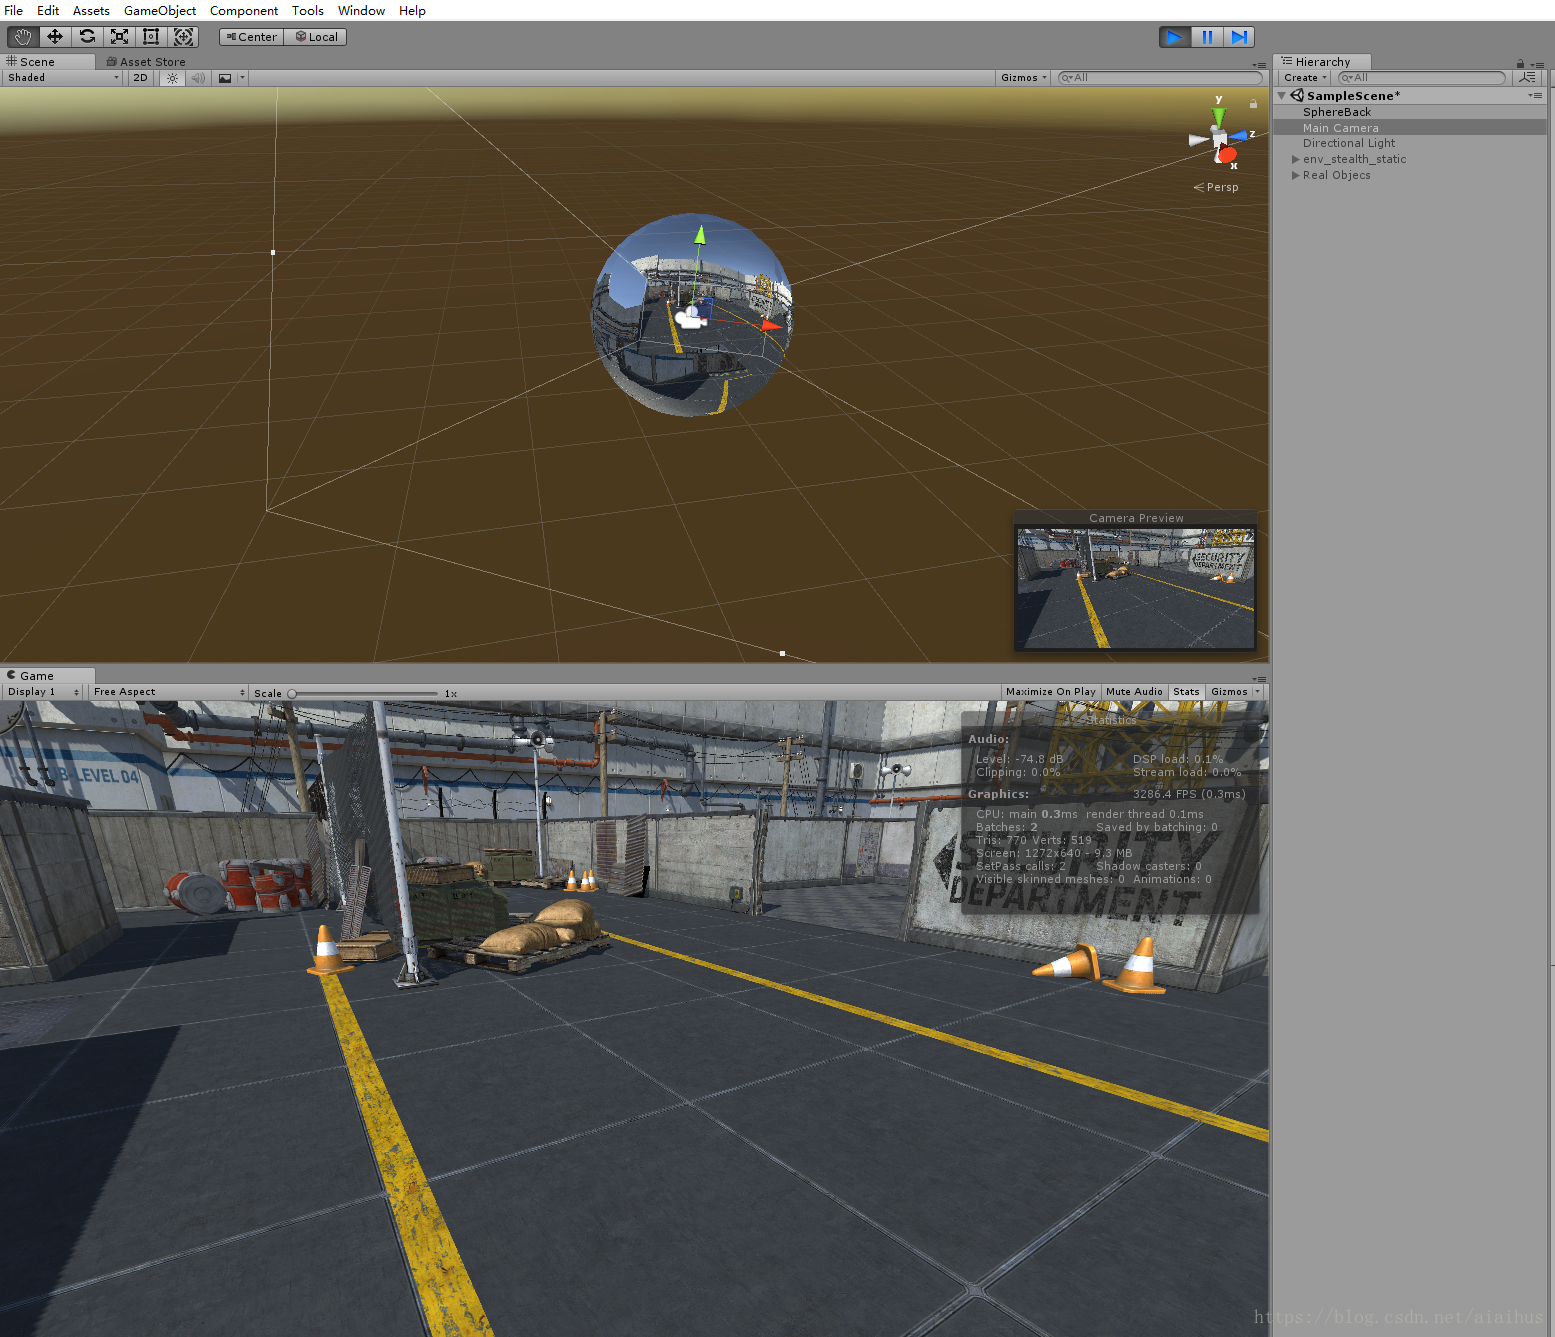The height and width of the screenshot is (1337, 1555).
Task: Open the File menu
Action: (13, 11)
